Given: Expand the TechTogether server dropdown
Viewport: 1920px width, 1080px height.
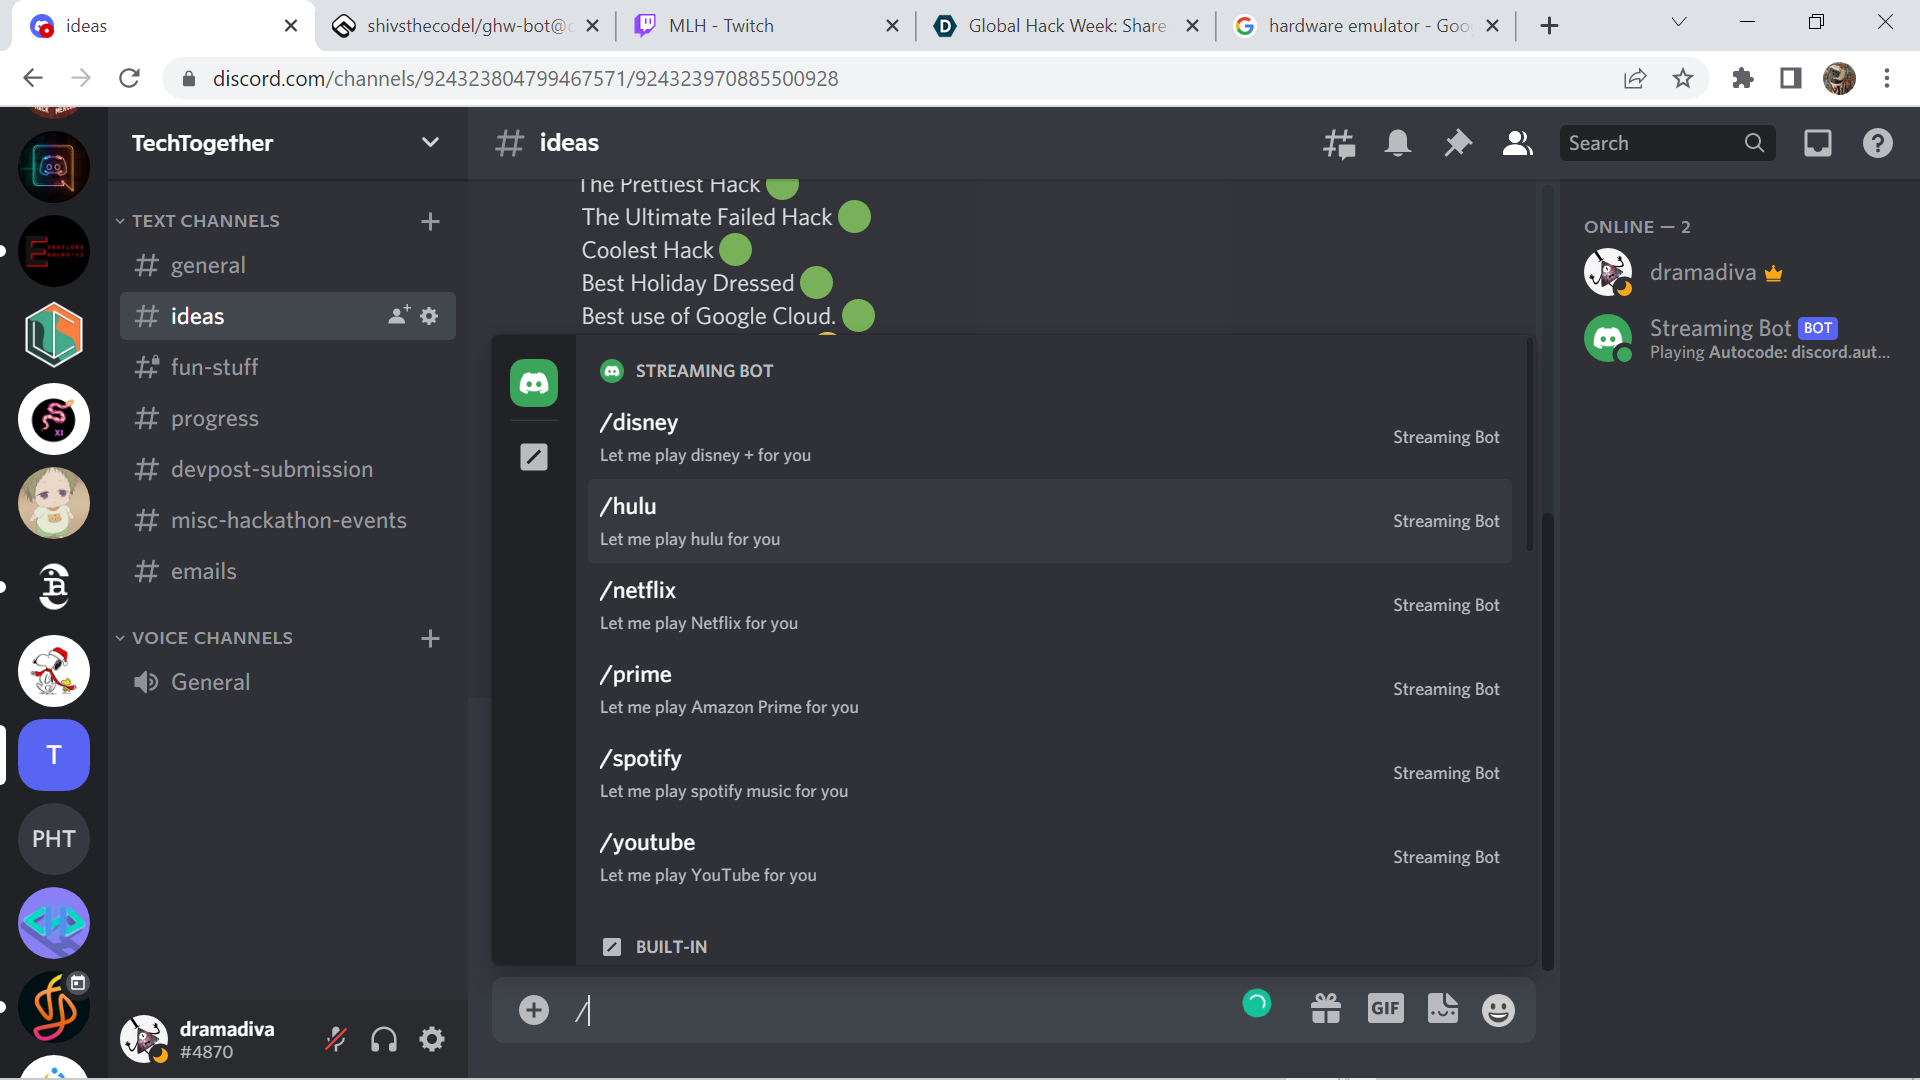Looking at the screenshot, I should (x=430, y=143).
